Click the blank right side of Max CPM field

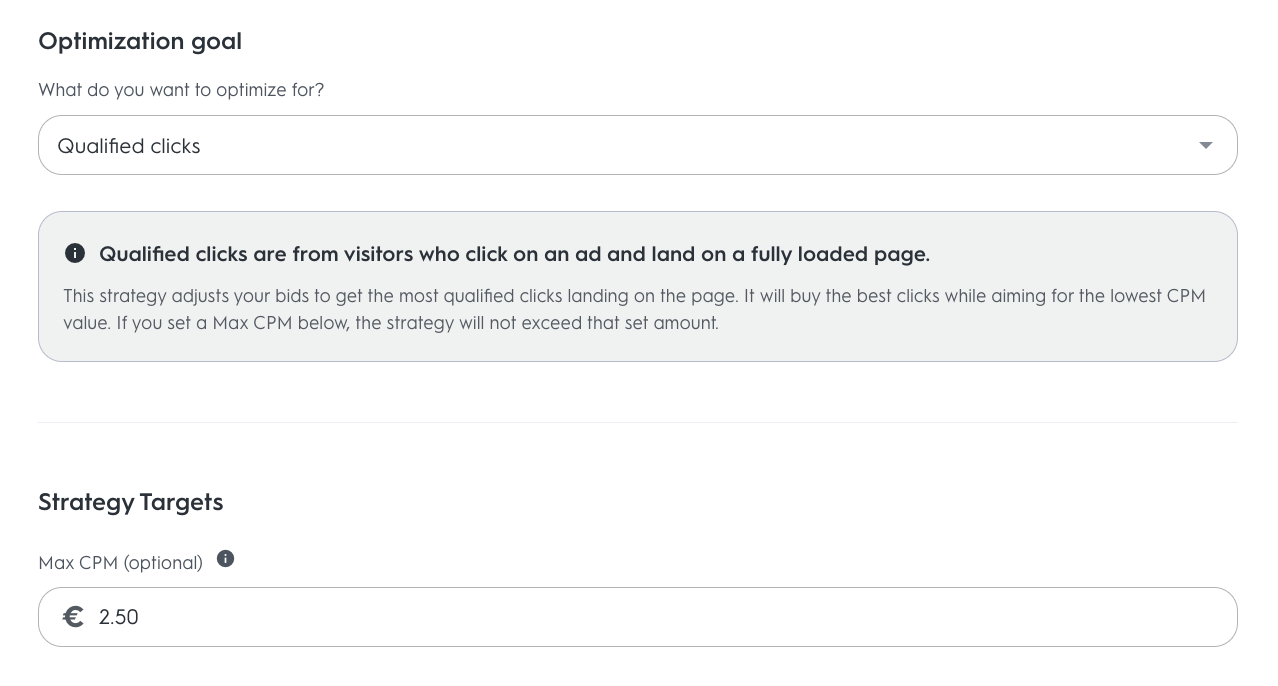1000,617
